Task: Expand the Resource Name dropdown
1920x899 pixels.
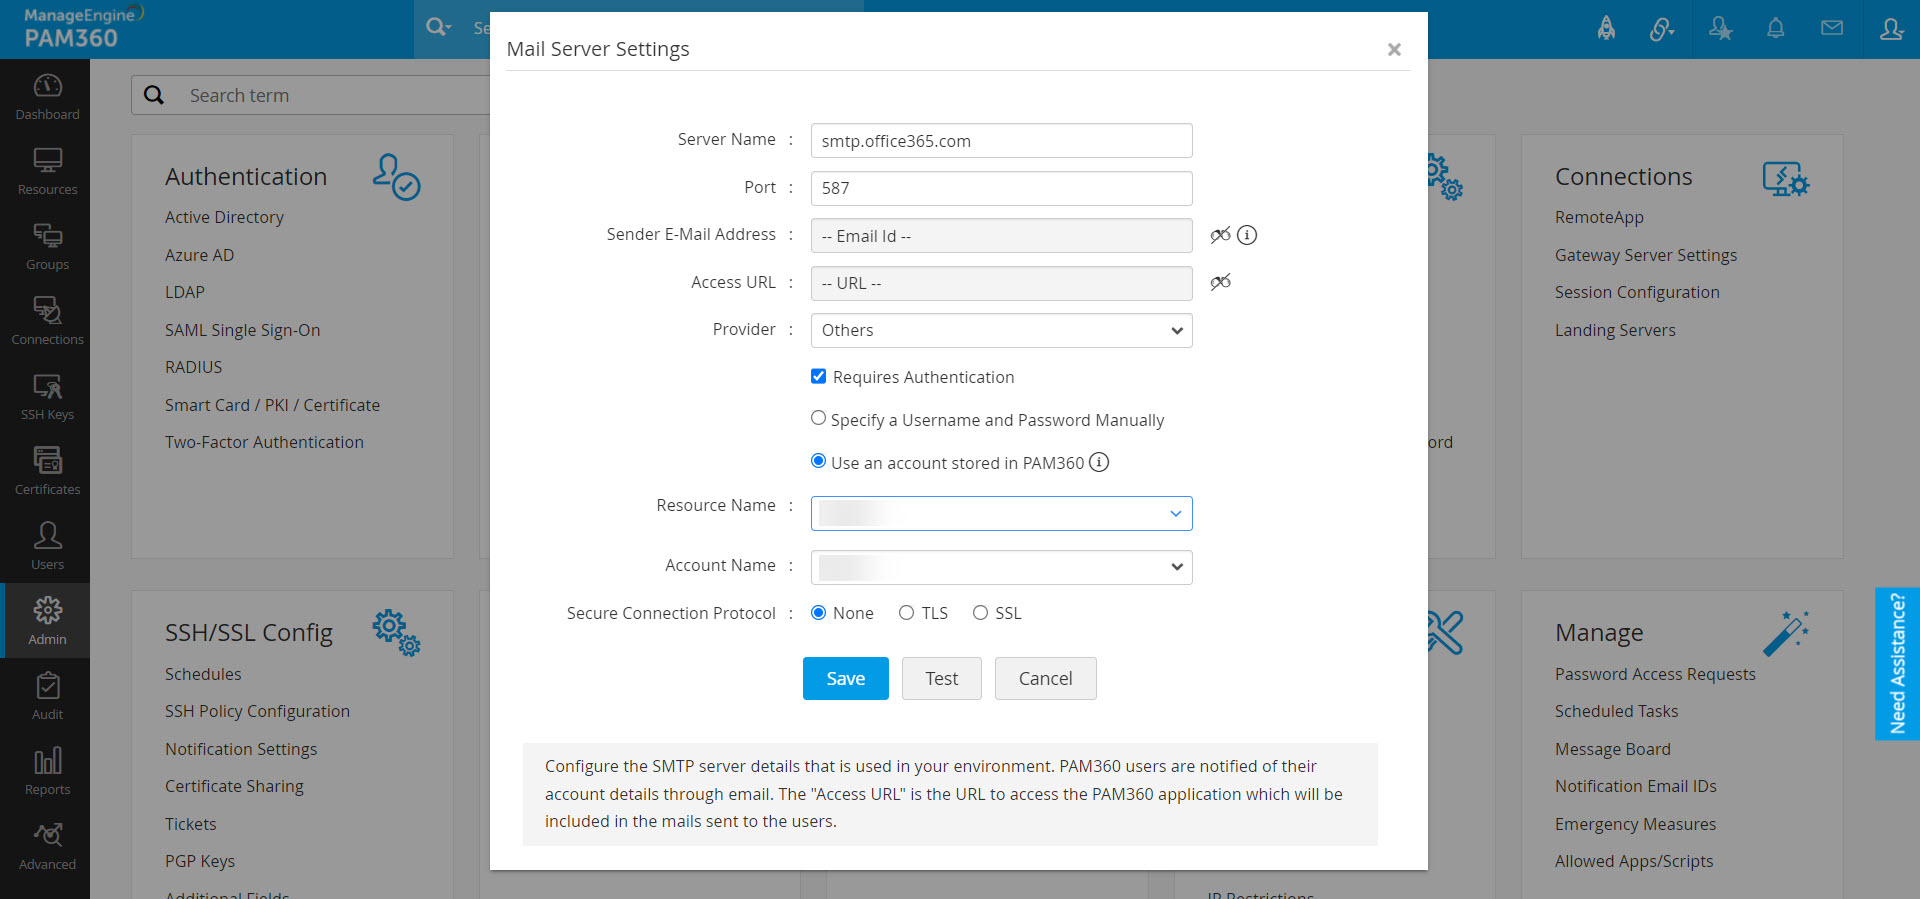Action: (x=1001, y=513)
